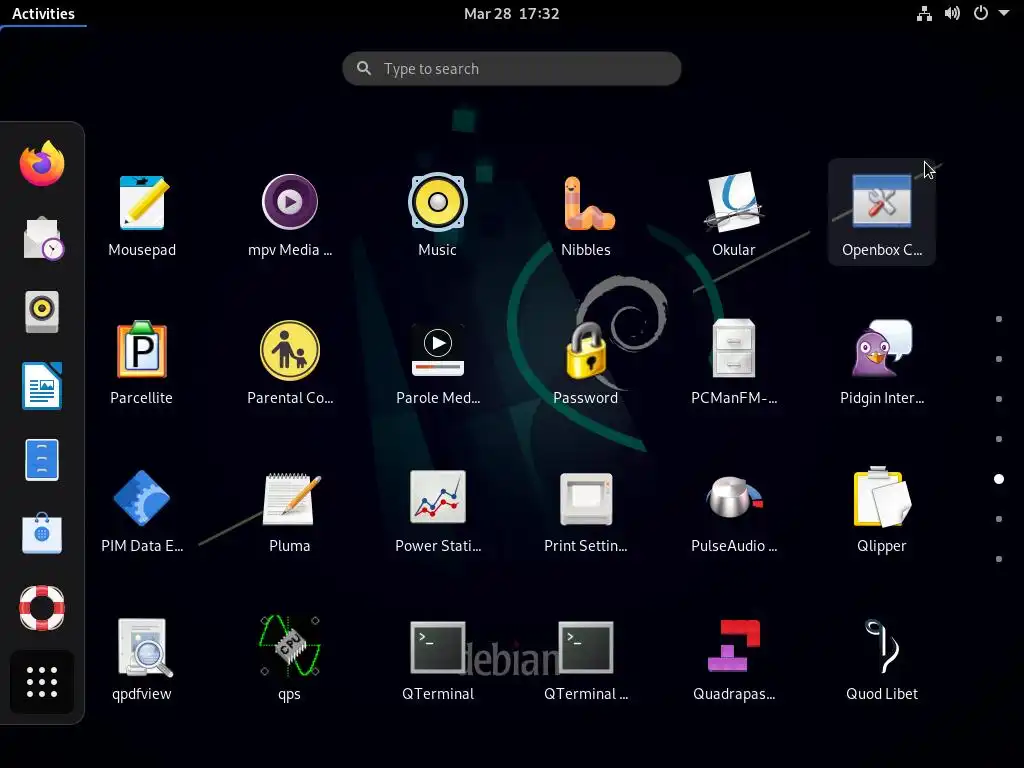Open the network status icon
Viewport: 1024px width, 768px height.
924,14
